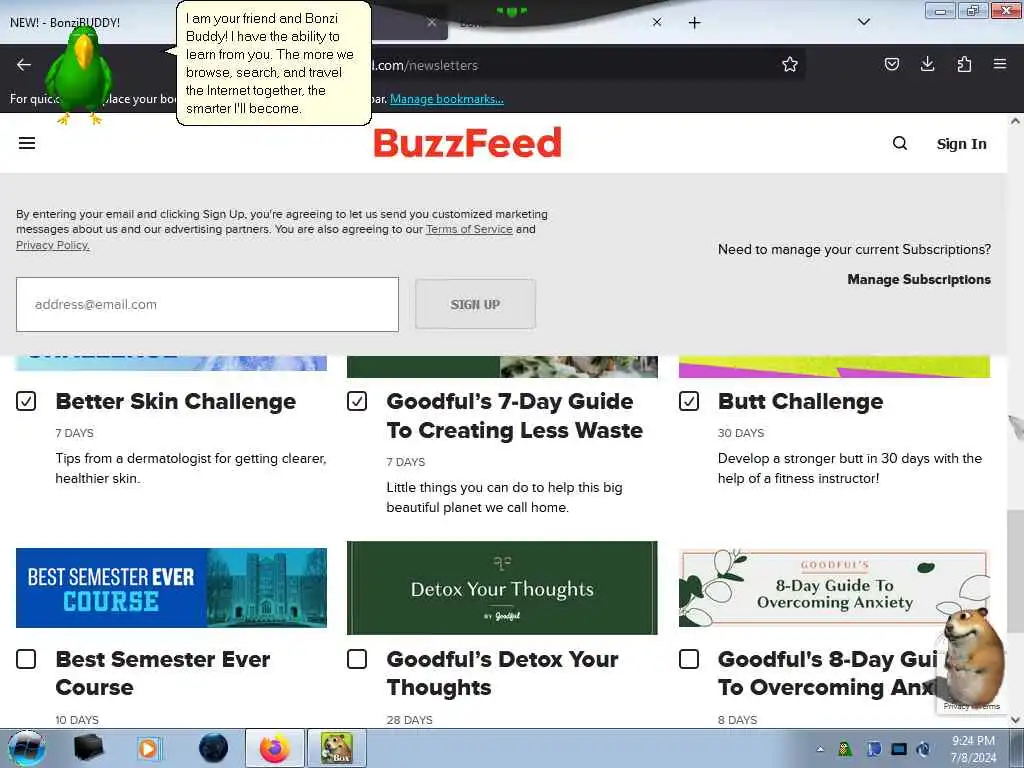Check Goodful's Detox Your Thoughts box

[x=357, y=659]
